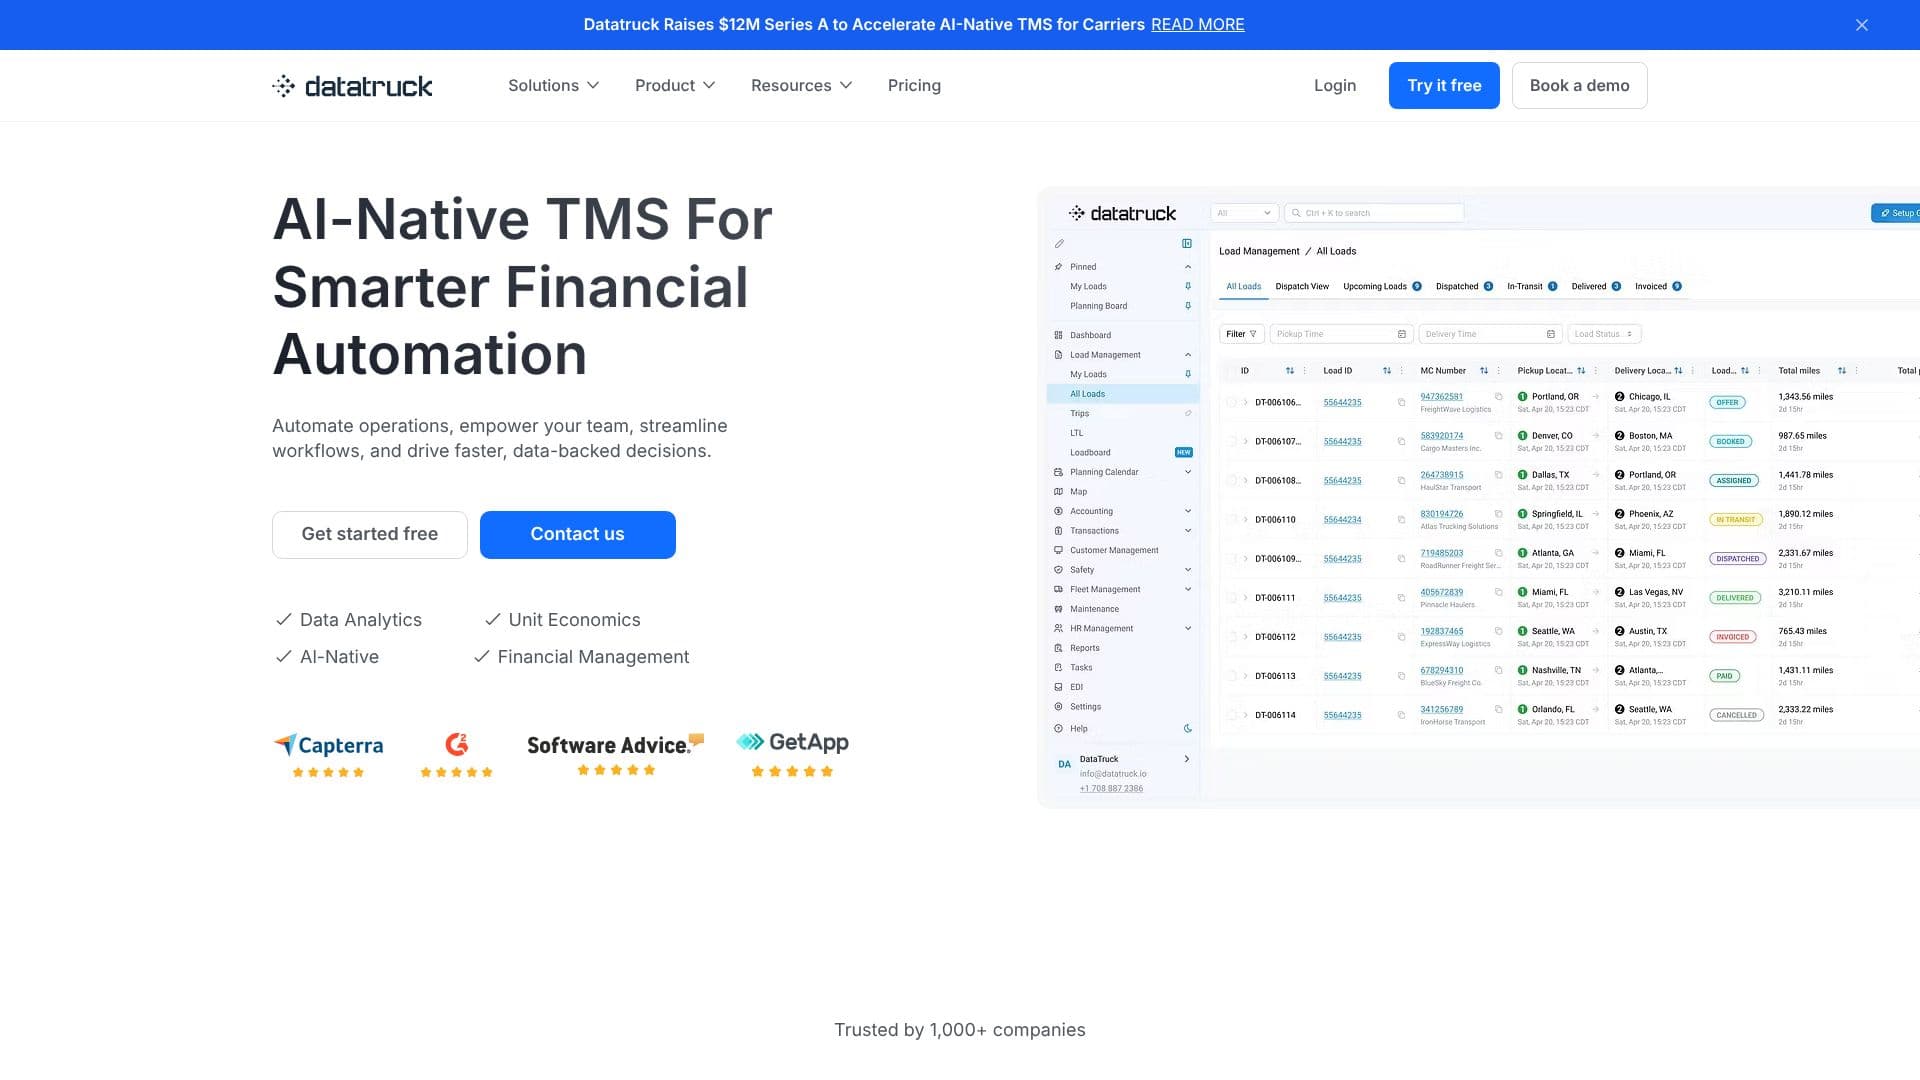Click the Ctrl + K search field
The width and height of the screenshot is (1920, 1080).
click(x=1374, y=213)
